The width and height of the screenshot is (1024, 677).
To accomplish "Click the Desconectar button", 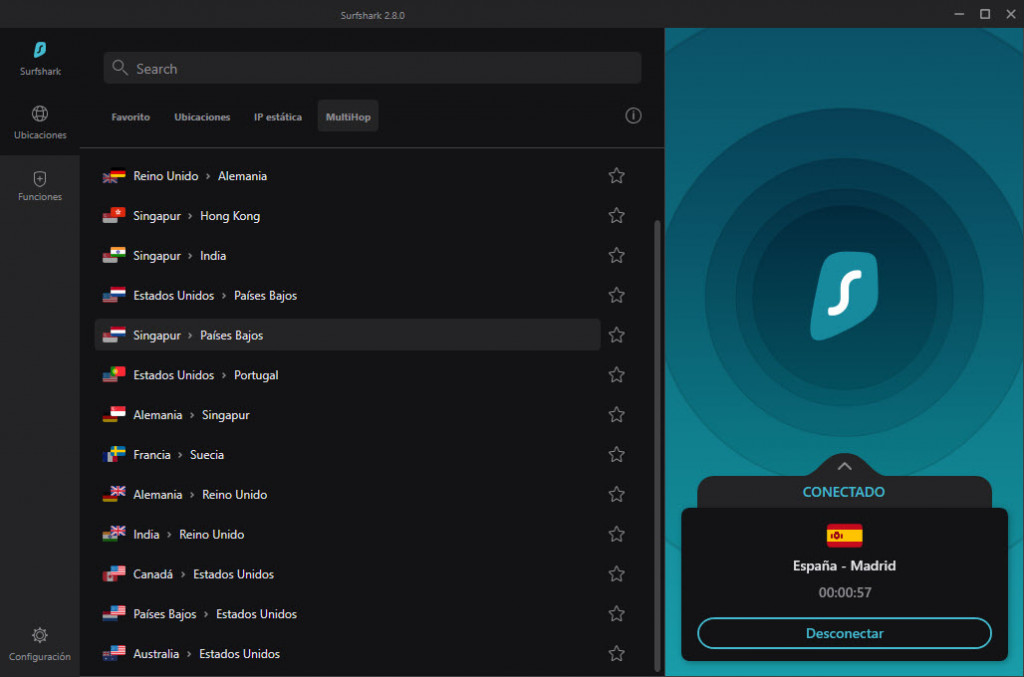I will point(844,633).
